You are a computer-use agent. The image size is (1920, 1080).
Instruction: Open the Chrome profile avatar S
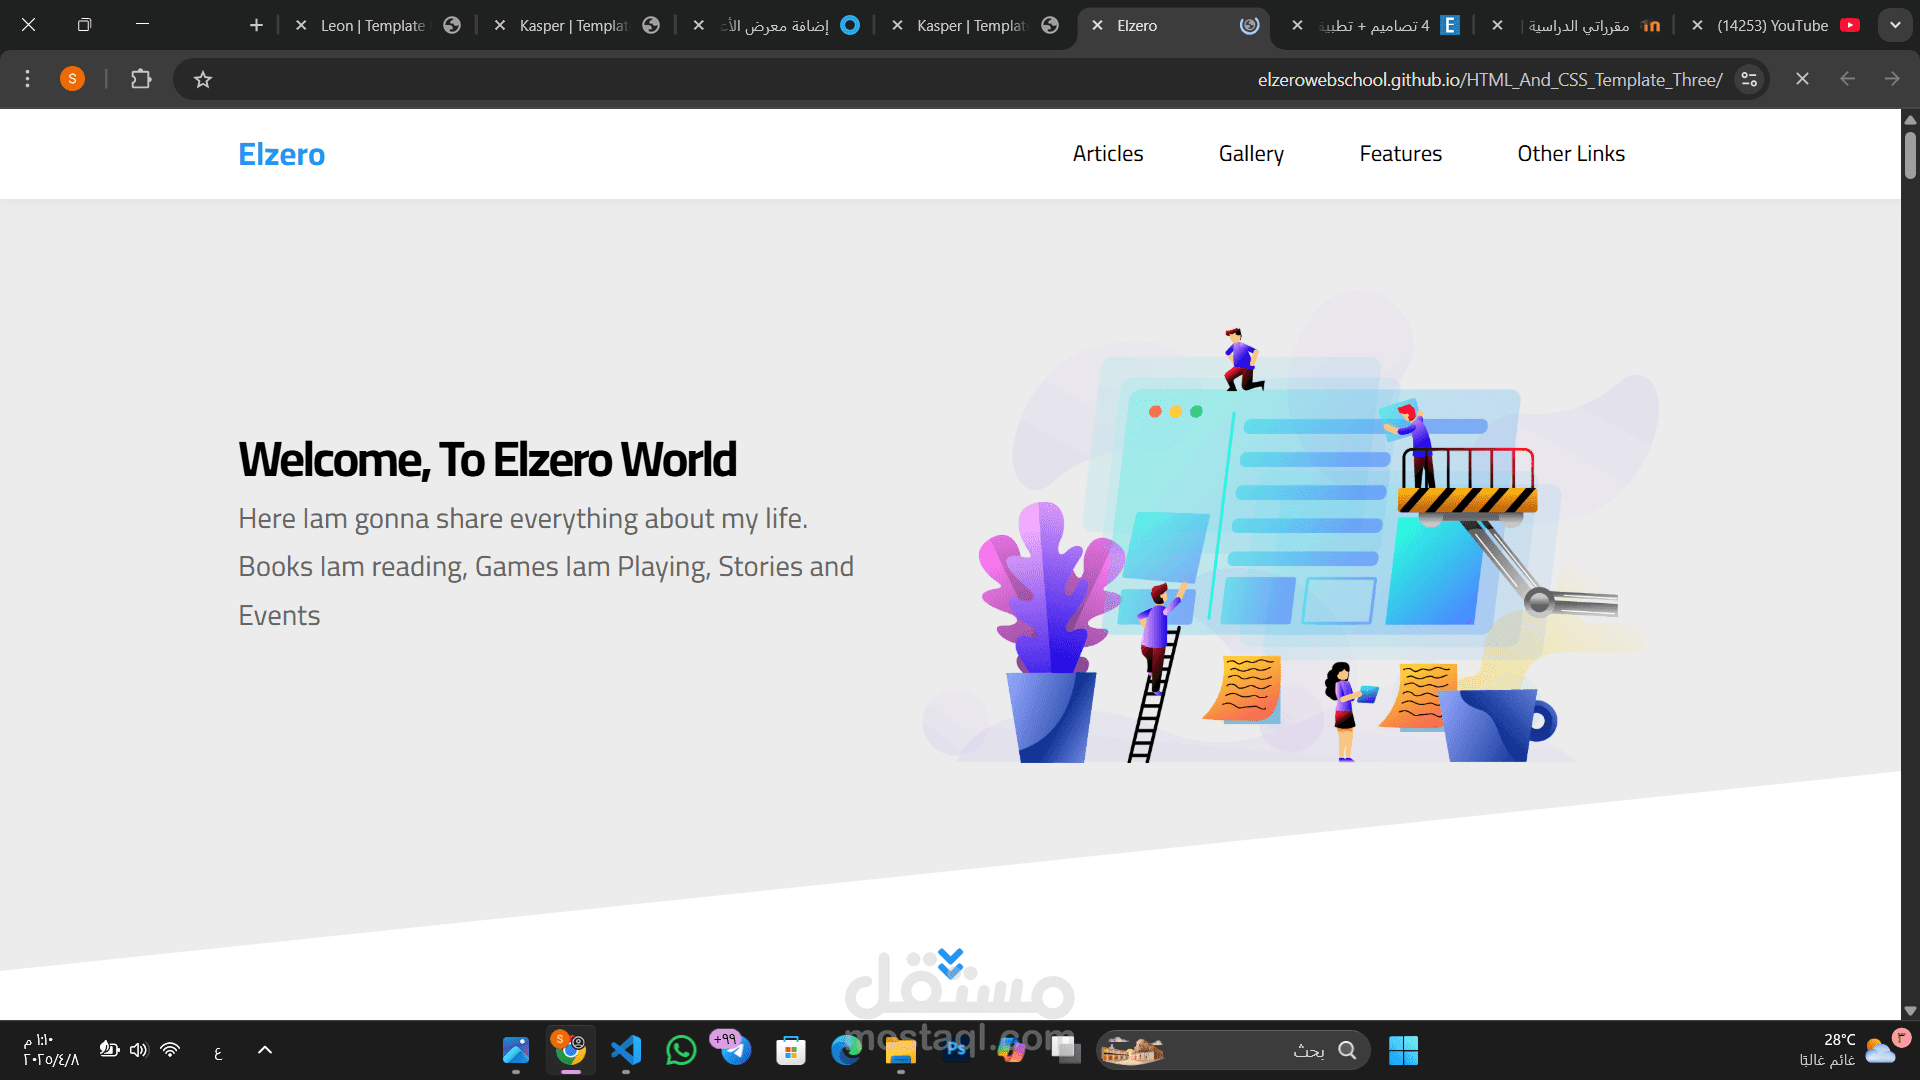click(72, 79)
